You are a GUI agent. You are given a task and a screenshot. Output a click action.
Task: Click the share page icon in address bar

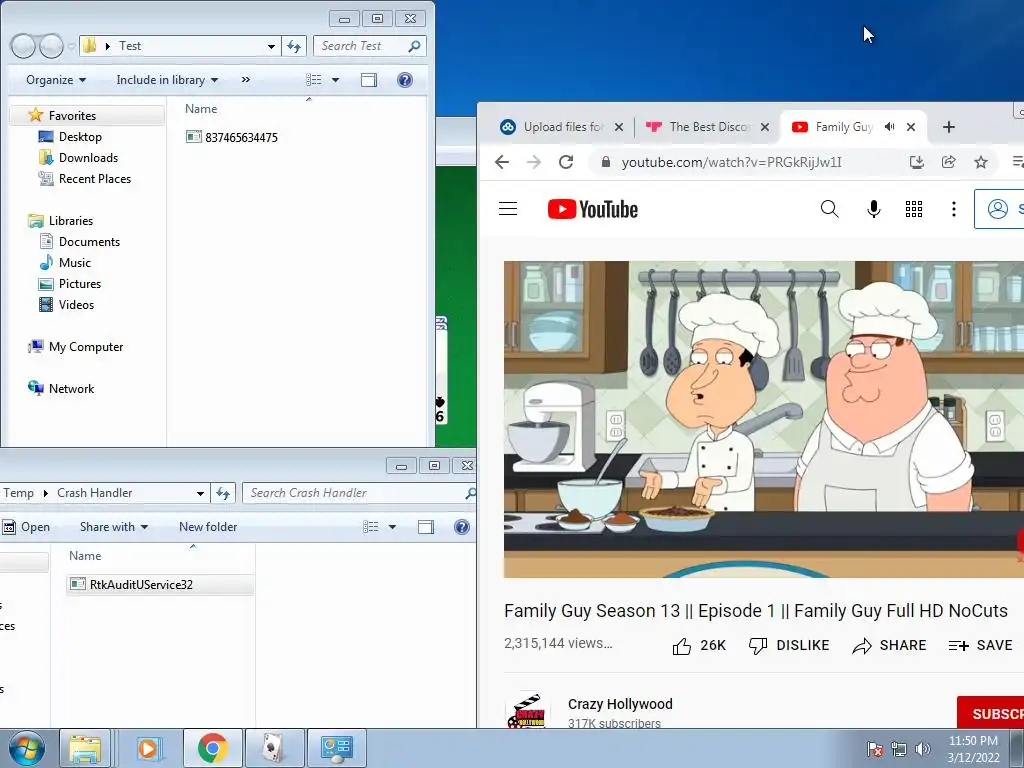click(x=949, y=162)
